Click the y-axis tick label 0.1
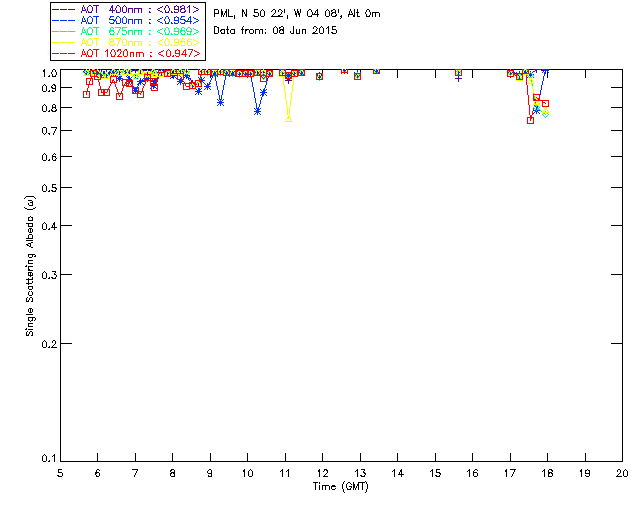640x512 pixels. 49,459
